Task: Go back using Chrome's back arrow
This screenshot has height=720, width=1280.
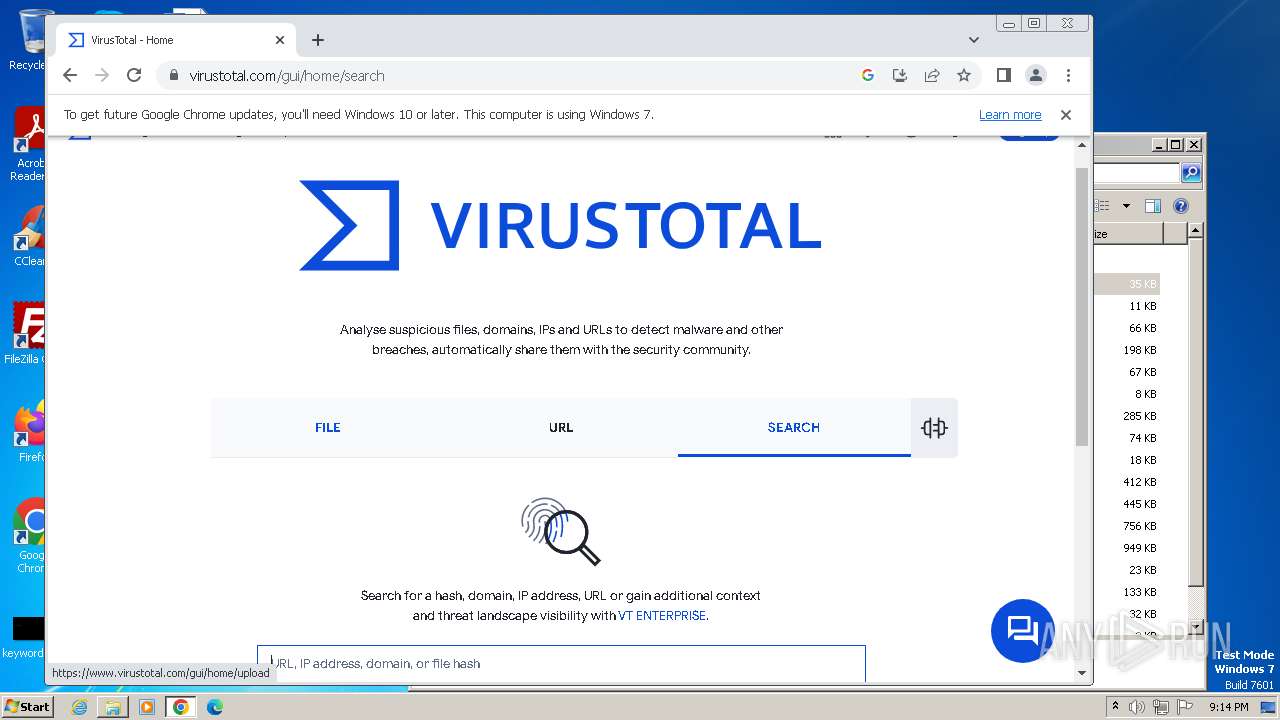Action: coord(69,75)
